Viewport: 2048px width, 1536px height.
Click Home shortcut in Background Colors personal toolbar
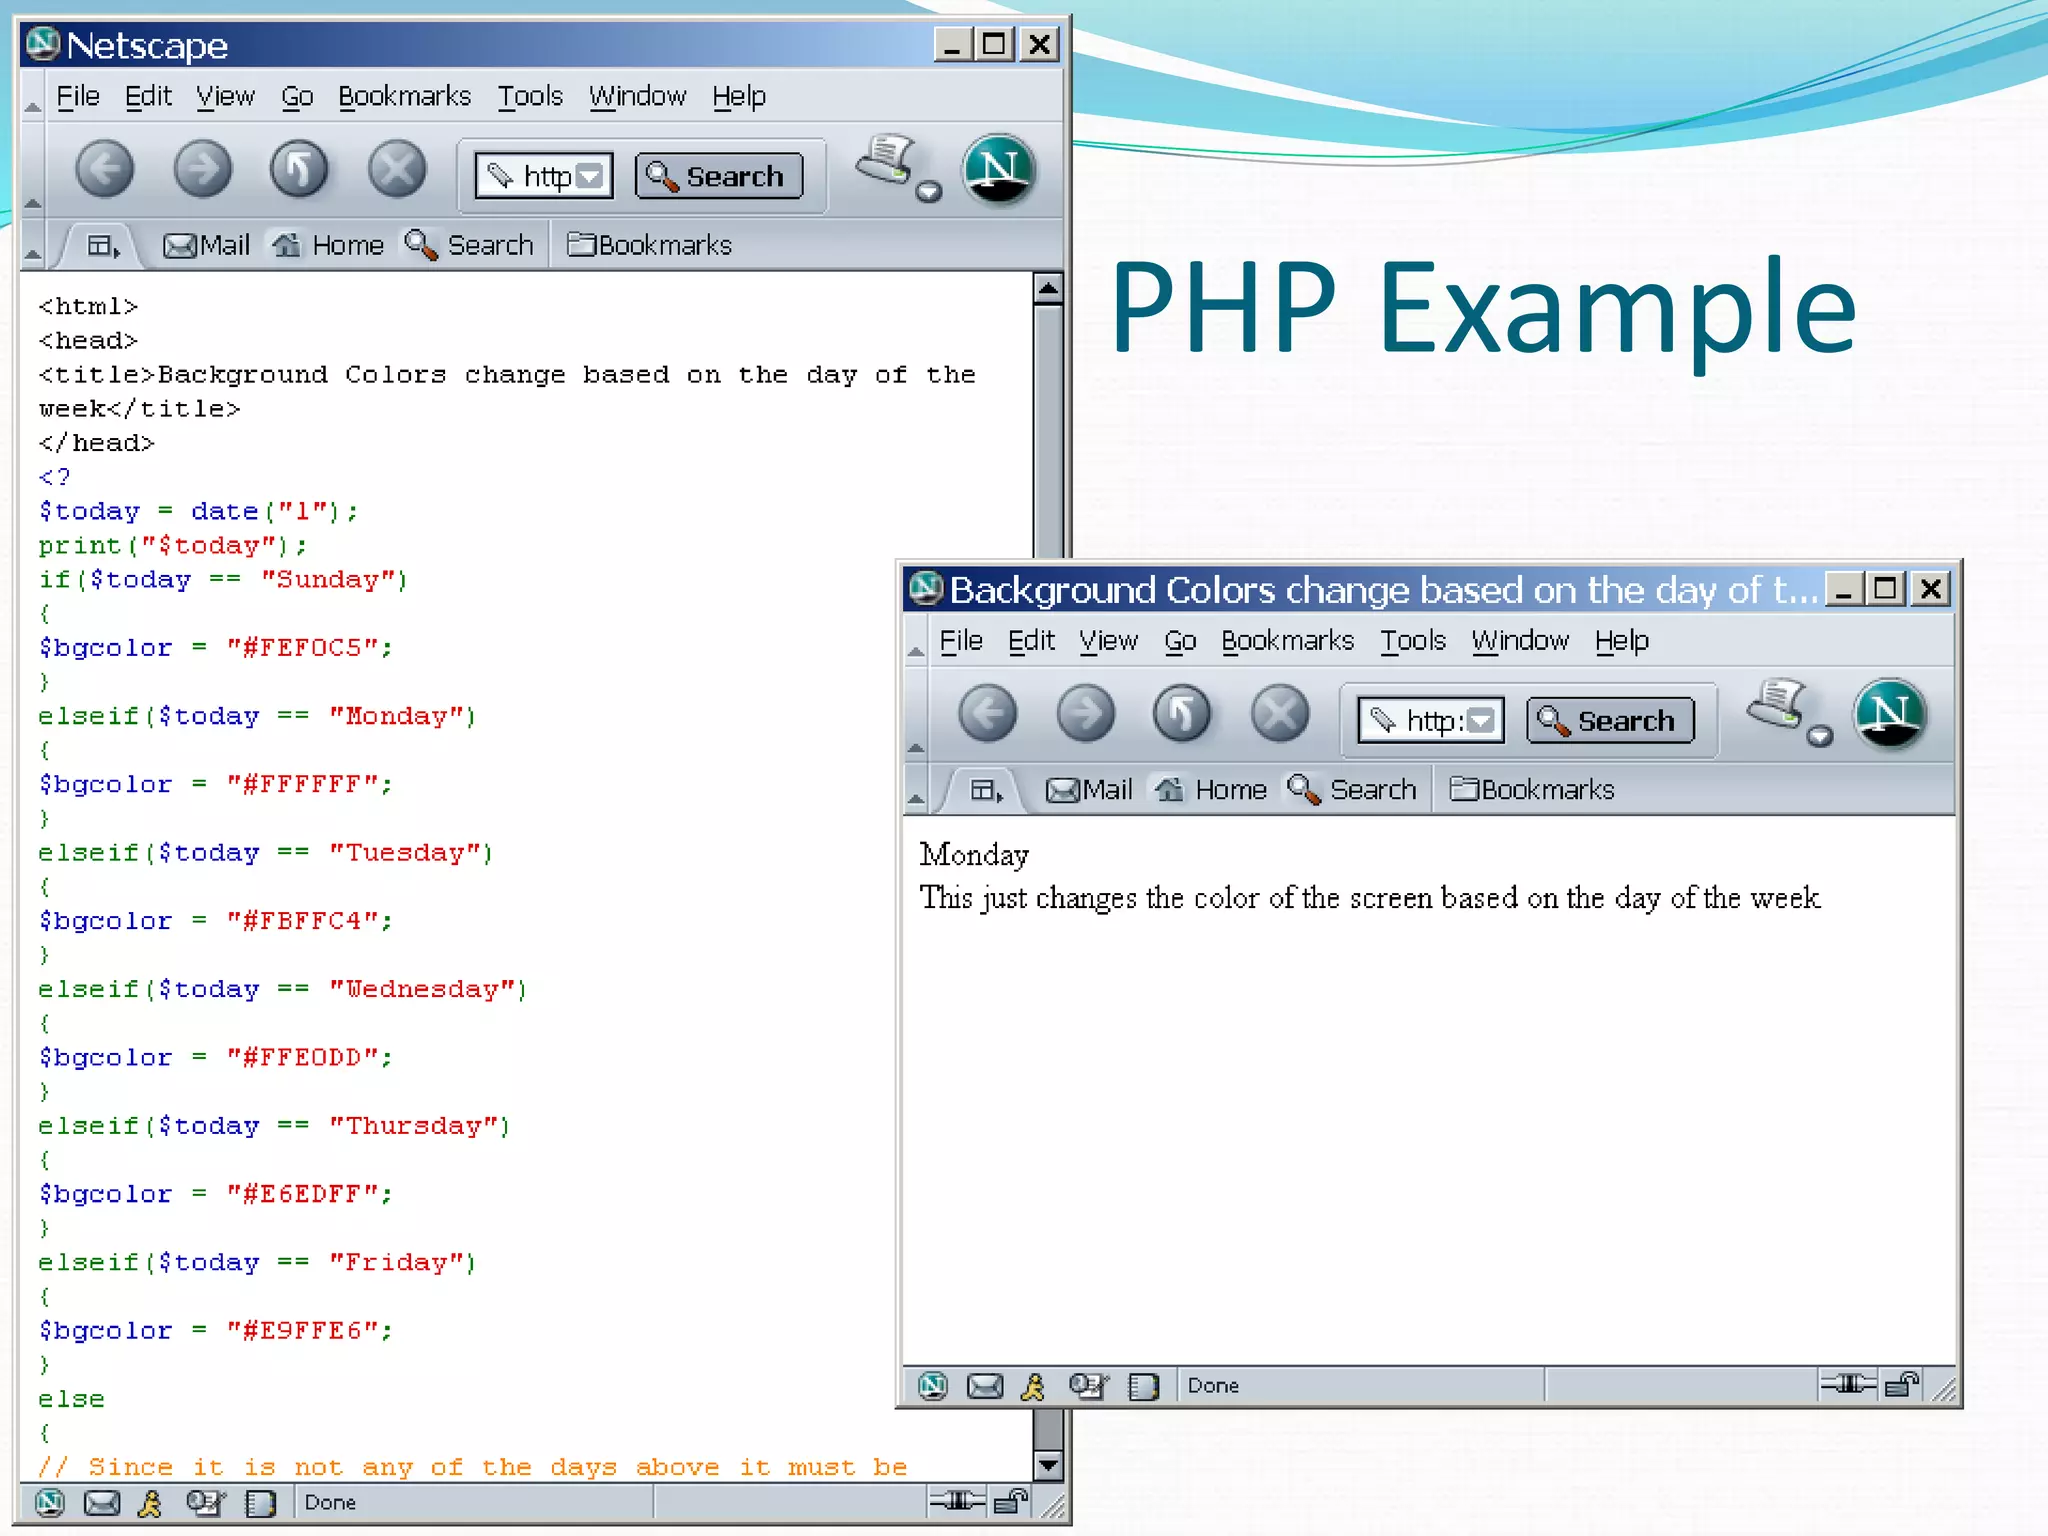tap(1211, 790)
